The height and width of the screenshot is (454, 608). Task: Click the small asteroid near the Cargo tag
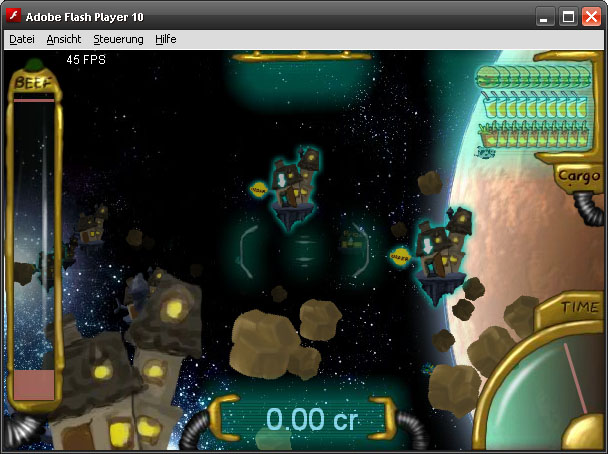point(430,183)
